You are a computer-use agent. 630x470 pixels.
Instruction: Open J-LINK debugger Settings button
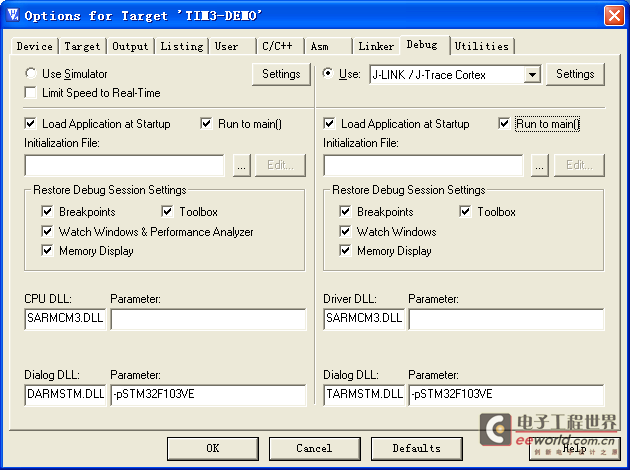[575, 74]
